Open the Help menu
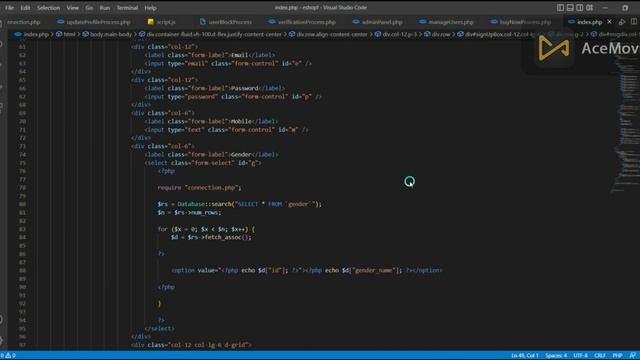640x360 pixels. pos(150,8)
